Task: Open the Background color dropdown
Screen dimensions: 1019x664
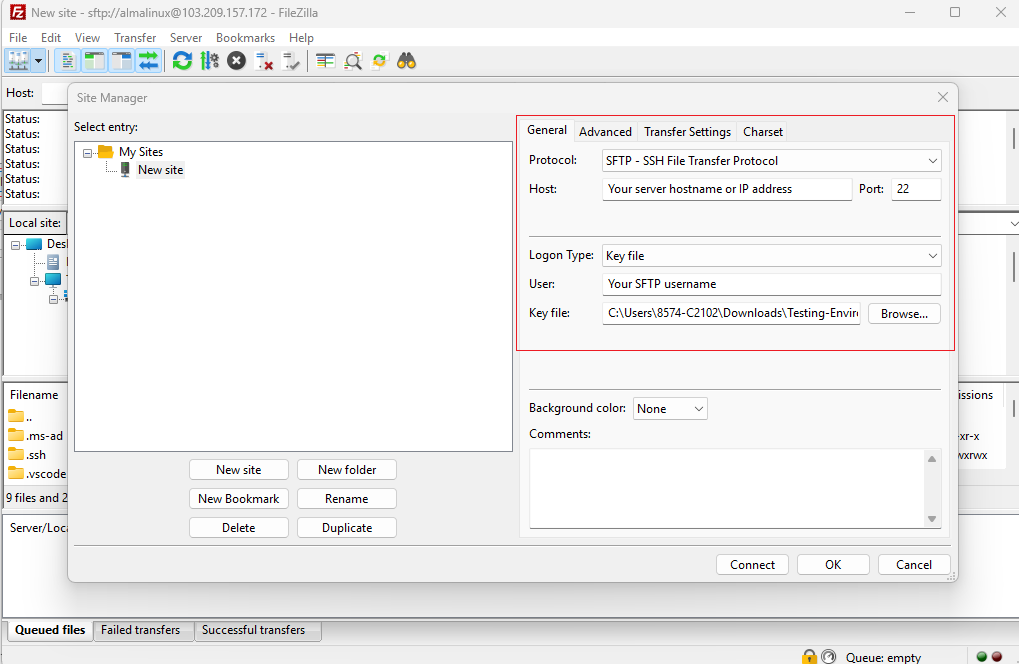Action: (670, 409)
